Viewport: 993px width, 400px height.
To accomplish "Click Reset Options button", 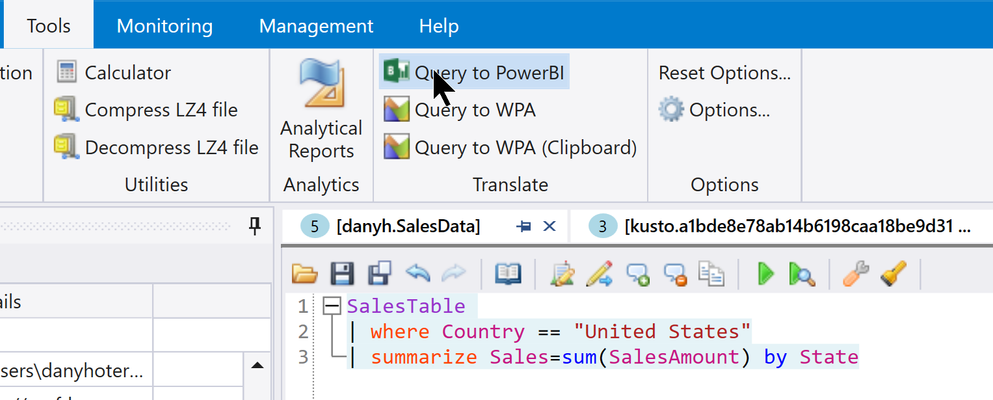I will point(724,73).
